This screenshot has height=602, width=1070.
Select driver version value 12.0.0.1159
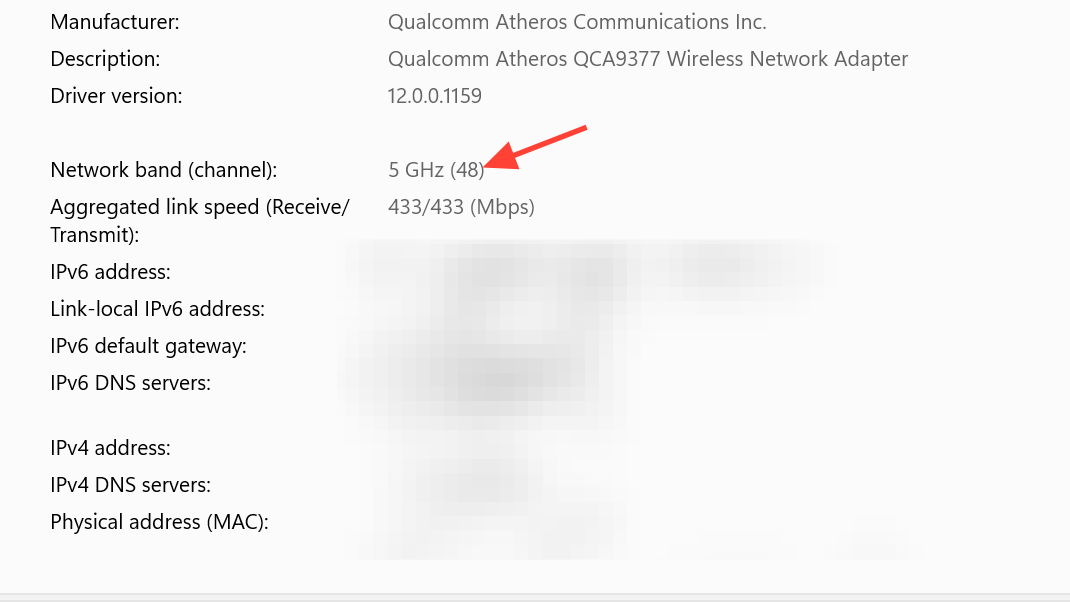click(434, 96)
